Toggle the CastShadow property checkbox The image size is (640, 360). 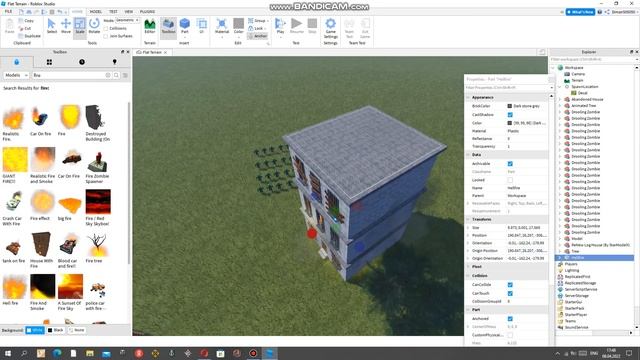(x=510, y=115)
